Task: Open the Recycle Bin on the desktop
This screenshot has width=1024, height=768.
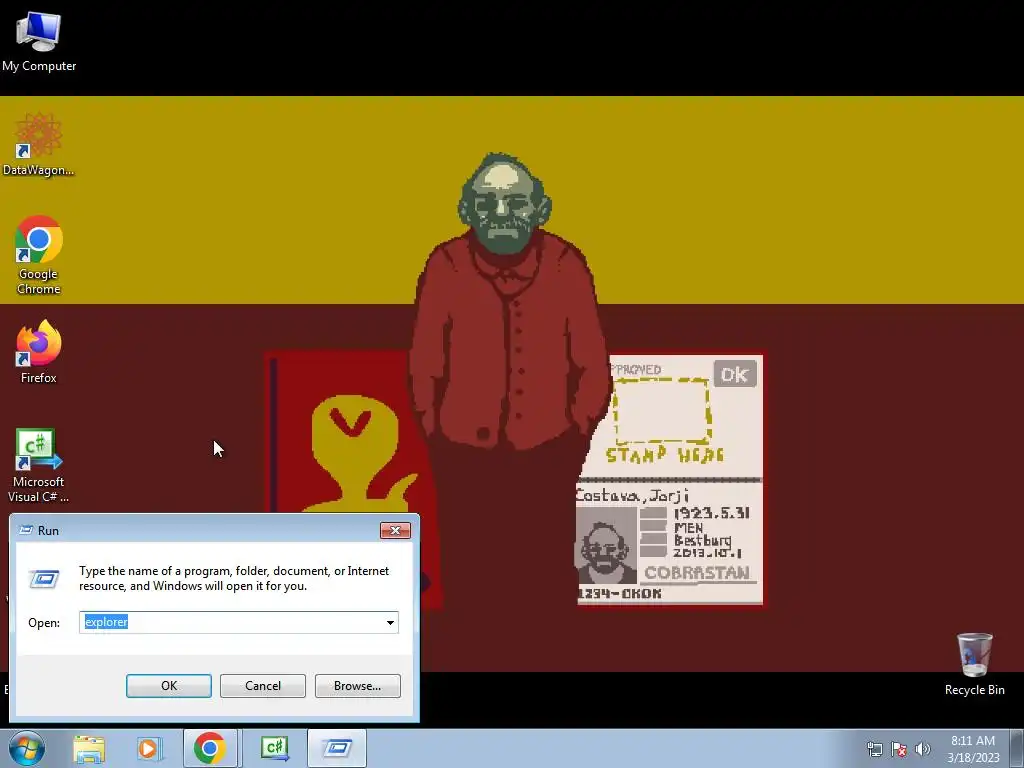Action: coord(974,664)
